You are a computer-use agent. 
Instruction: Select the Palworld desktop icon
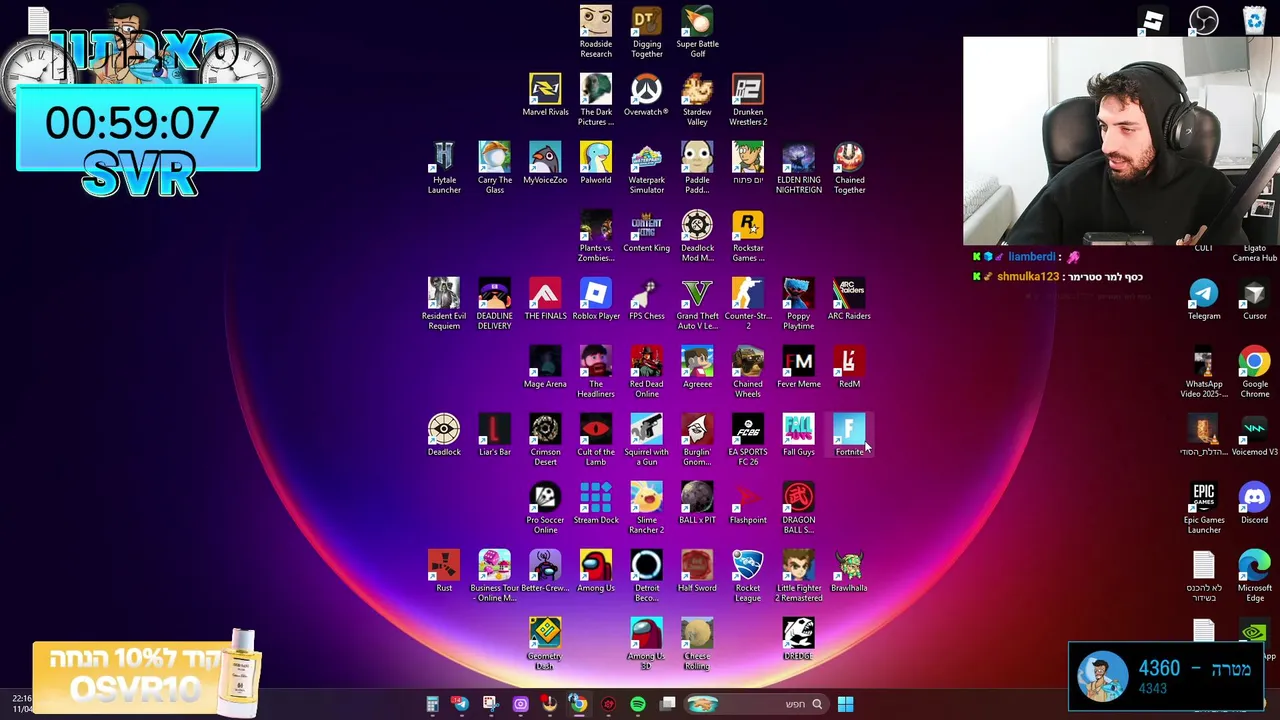coord(596,163)
